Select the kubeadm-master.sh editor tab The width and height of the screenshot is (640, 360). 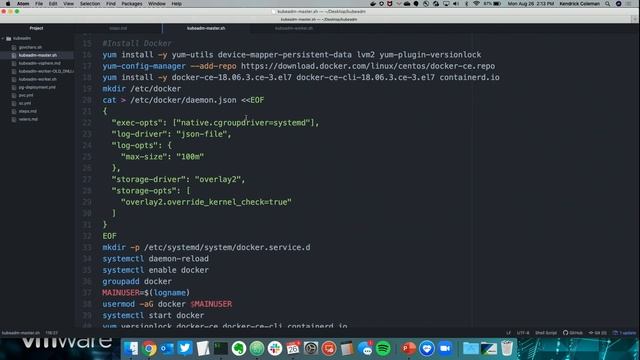tap(206, 28)
